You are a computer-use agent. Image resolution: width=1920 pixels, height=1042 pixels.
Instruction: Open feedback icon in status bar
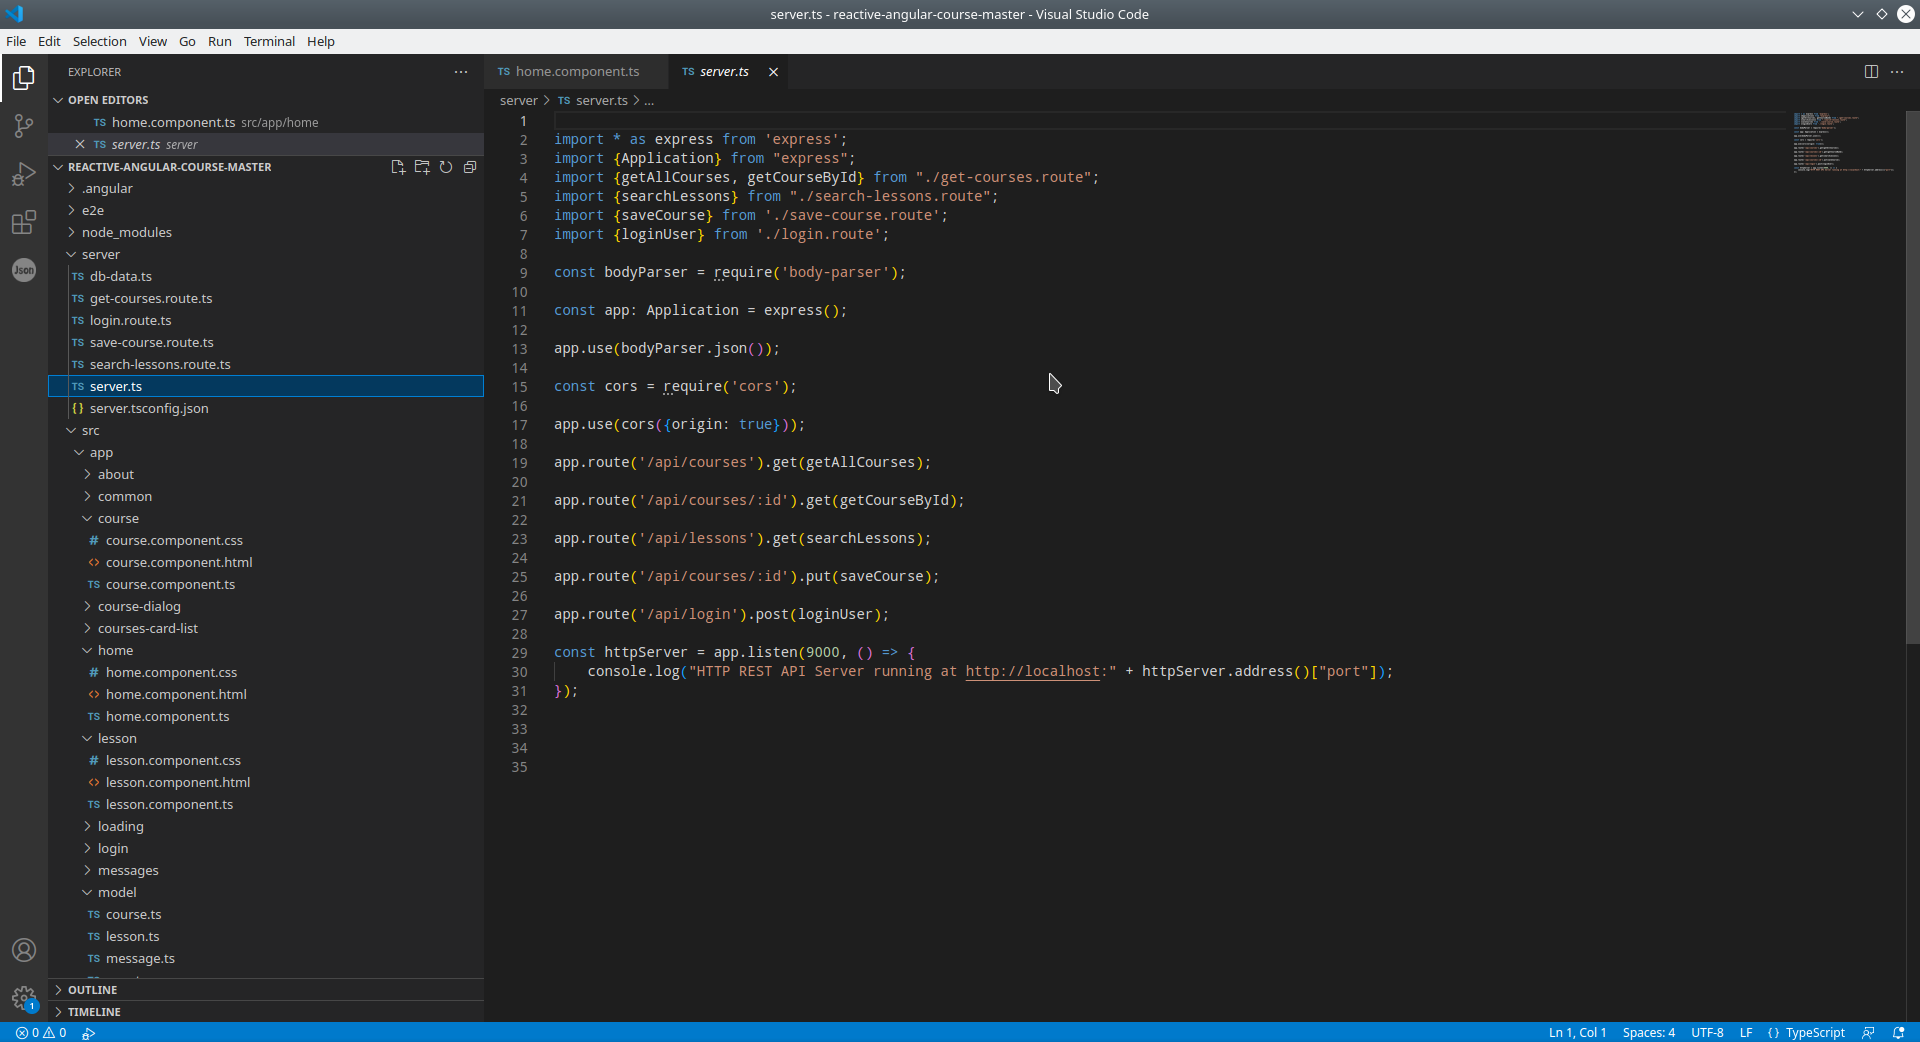(x=1868, y=1033)
